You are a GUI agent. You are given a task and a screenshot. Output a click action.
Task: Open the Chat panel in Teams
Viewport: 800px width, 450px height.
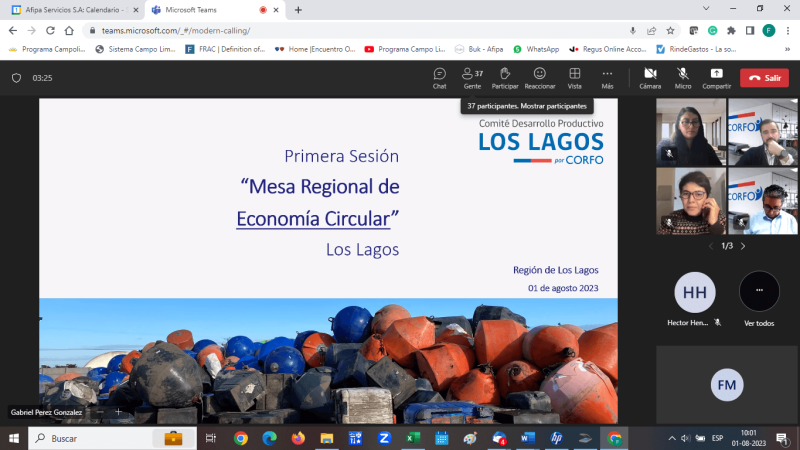click(x=439, y=77)
